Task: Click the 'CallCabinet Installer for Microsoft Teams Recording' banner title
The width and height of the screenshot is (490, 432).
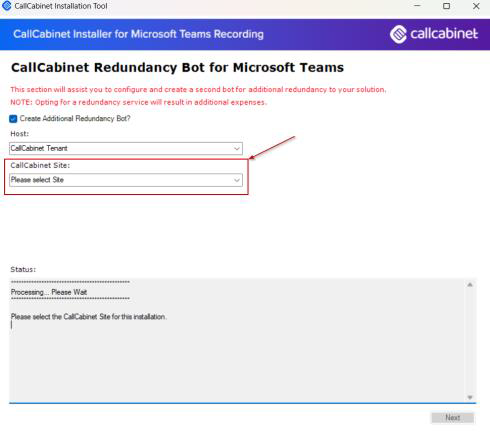Action: [138, 34]
